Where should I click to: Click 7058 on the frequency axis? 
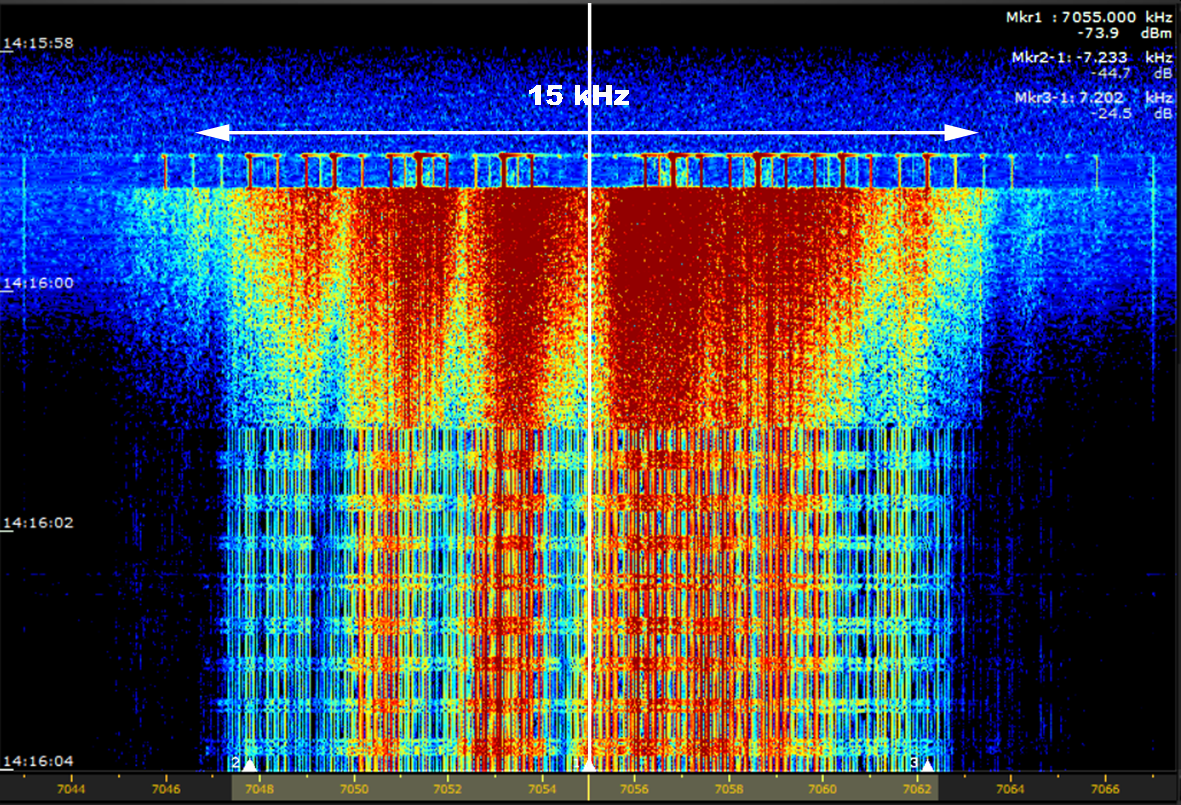(729, 789)
